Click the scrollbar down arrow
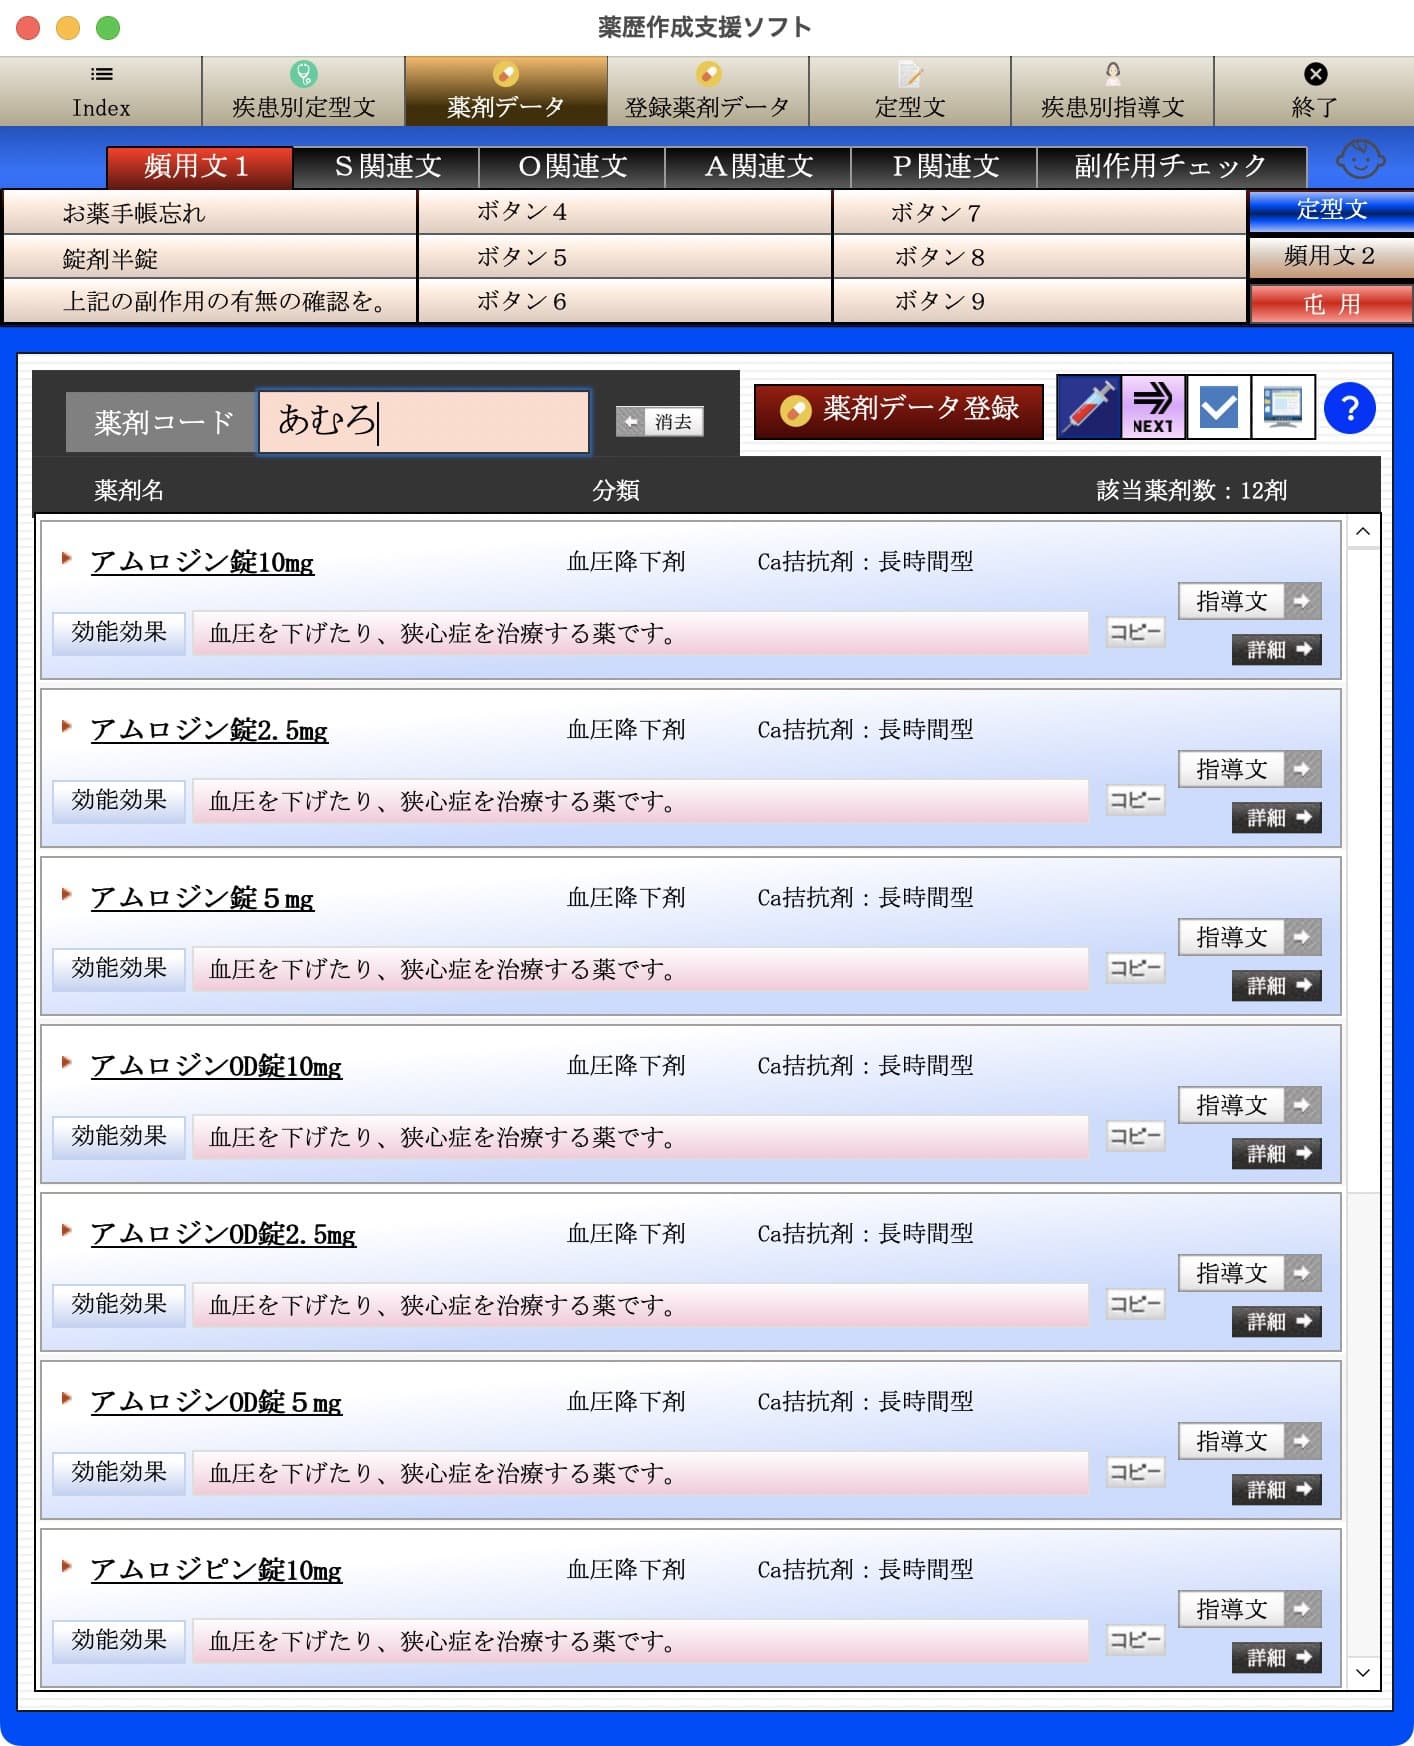 point(1363,1672)
